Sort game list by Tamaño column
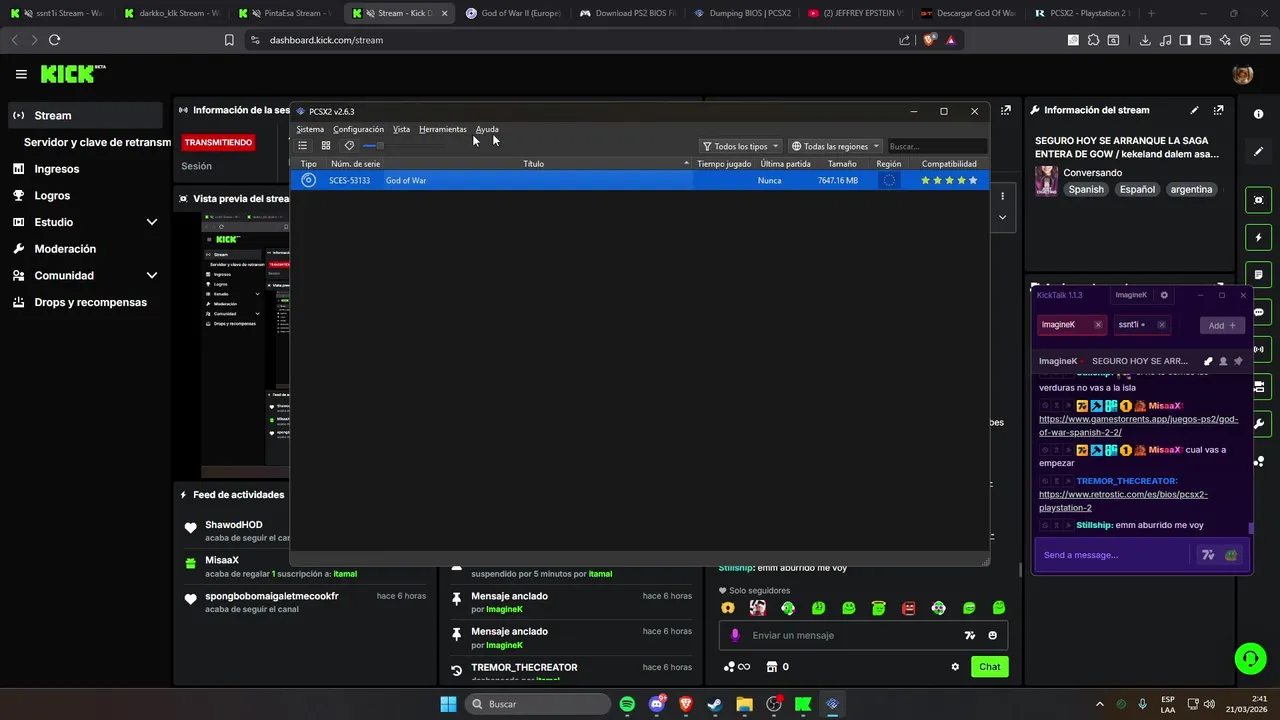The image size is (1280, 720). click(842, 163)
